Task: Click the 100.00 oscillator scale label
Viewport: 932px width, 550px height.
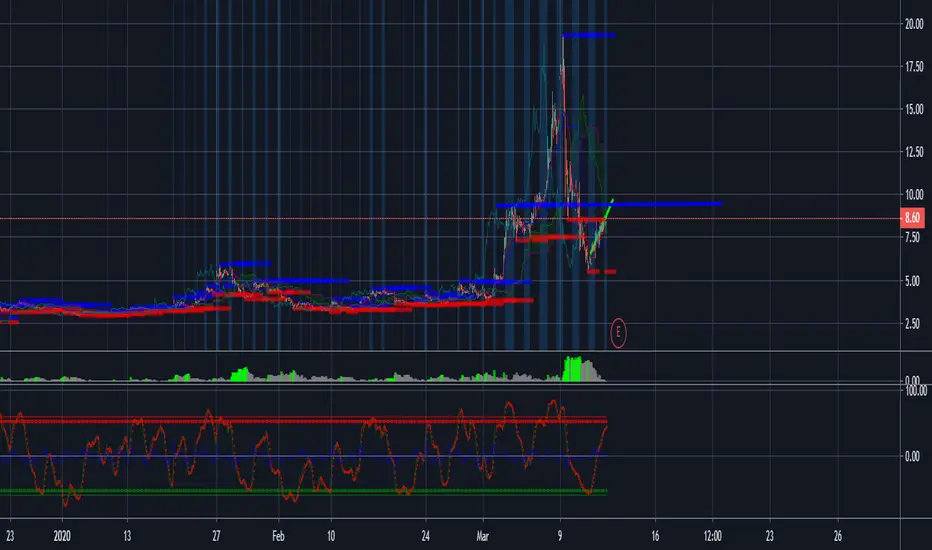Action: (x=916, y=391)
